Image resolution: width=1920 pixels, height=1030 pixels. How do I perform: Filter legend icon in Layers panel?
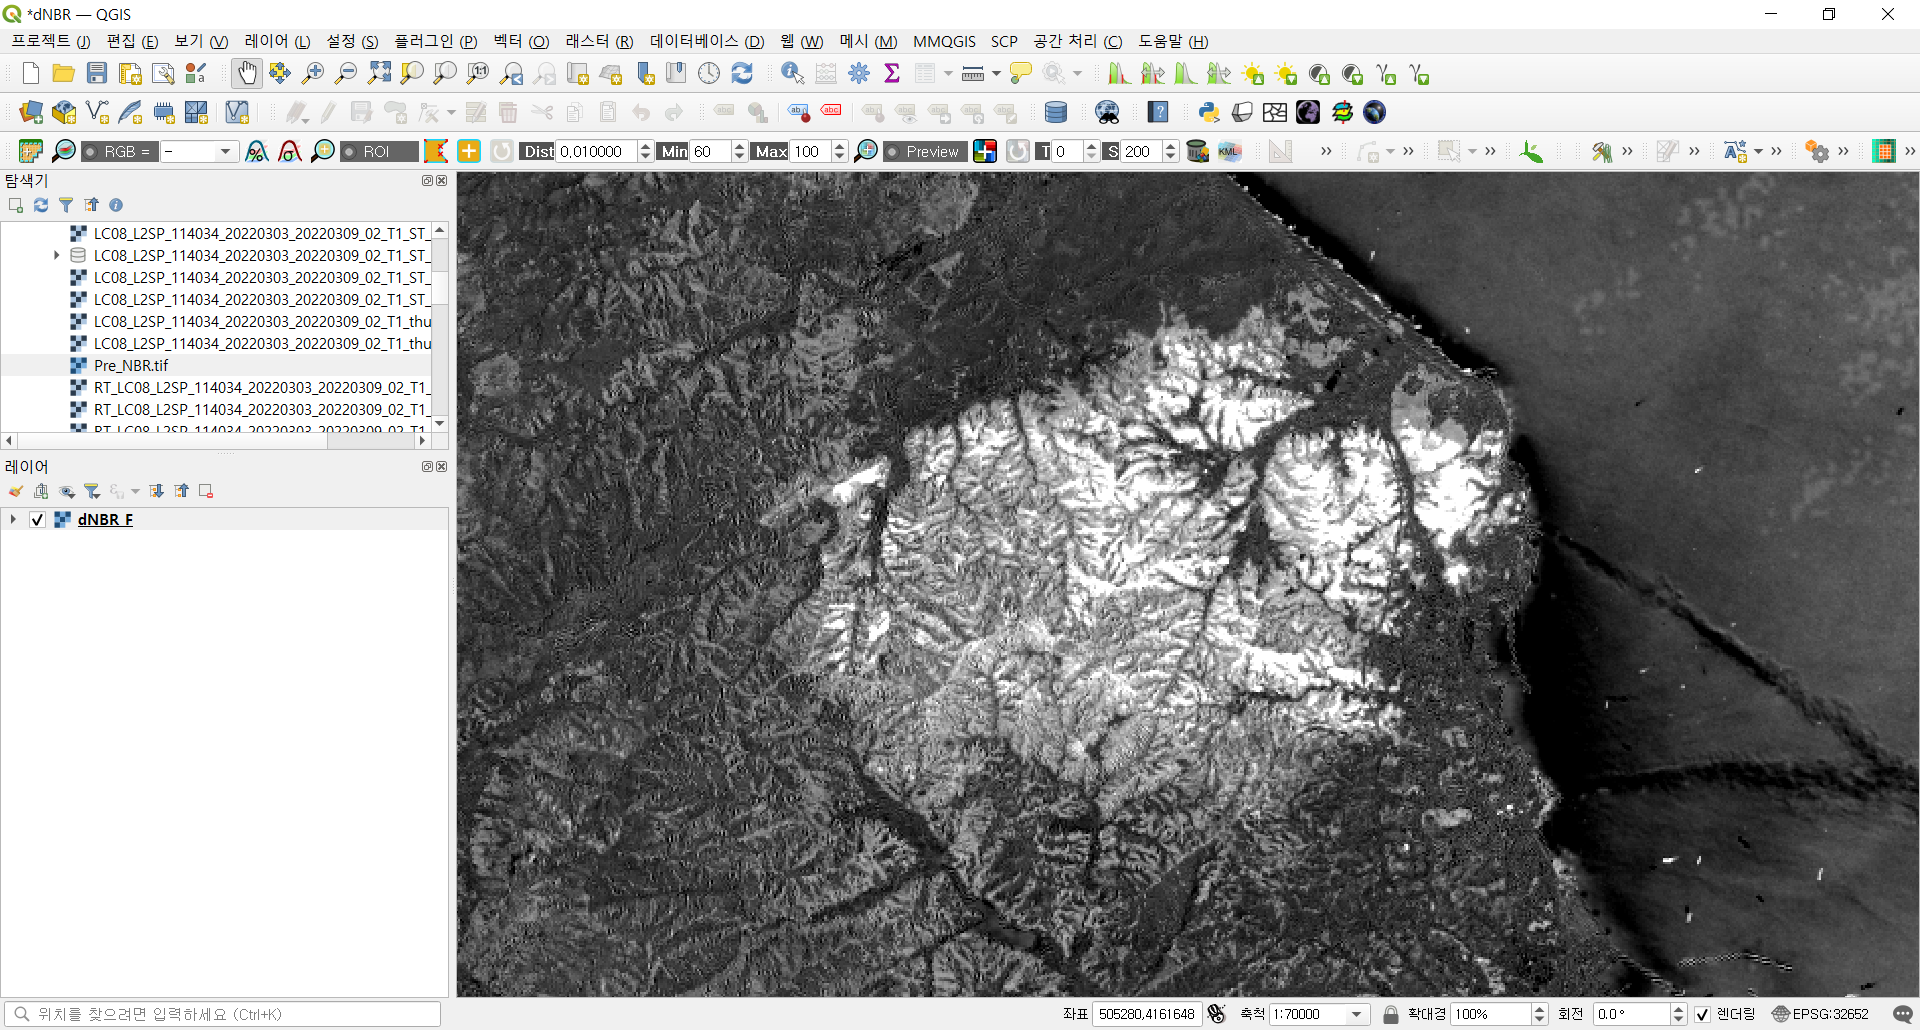pyautogui.click(x=92, y=491)
